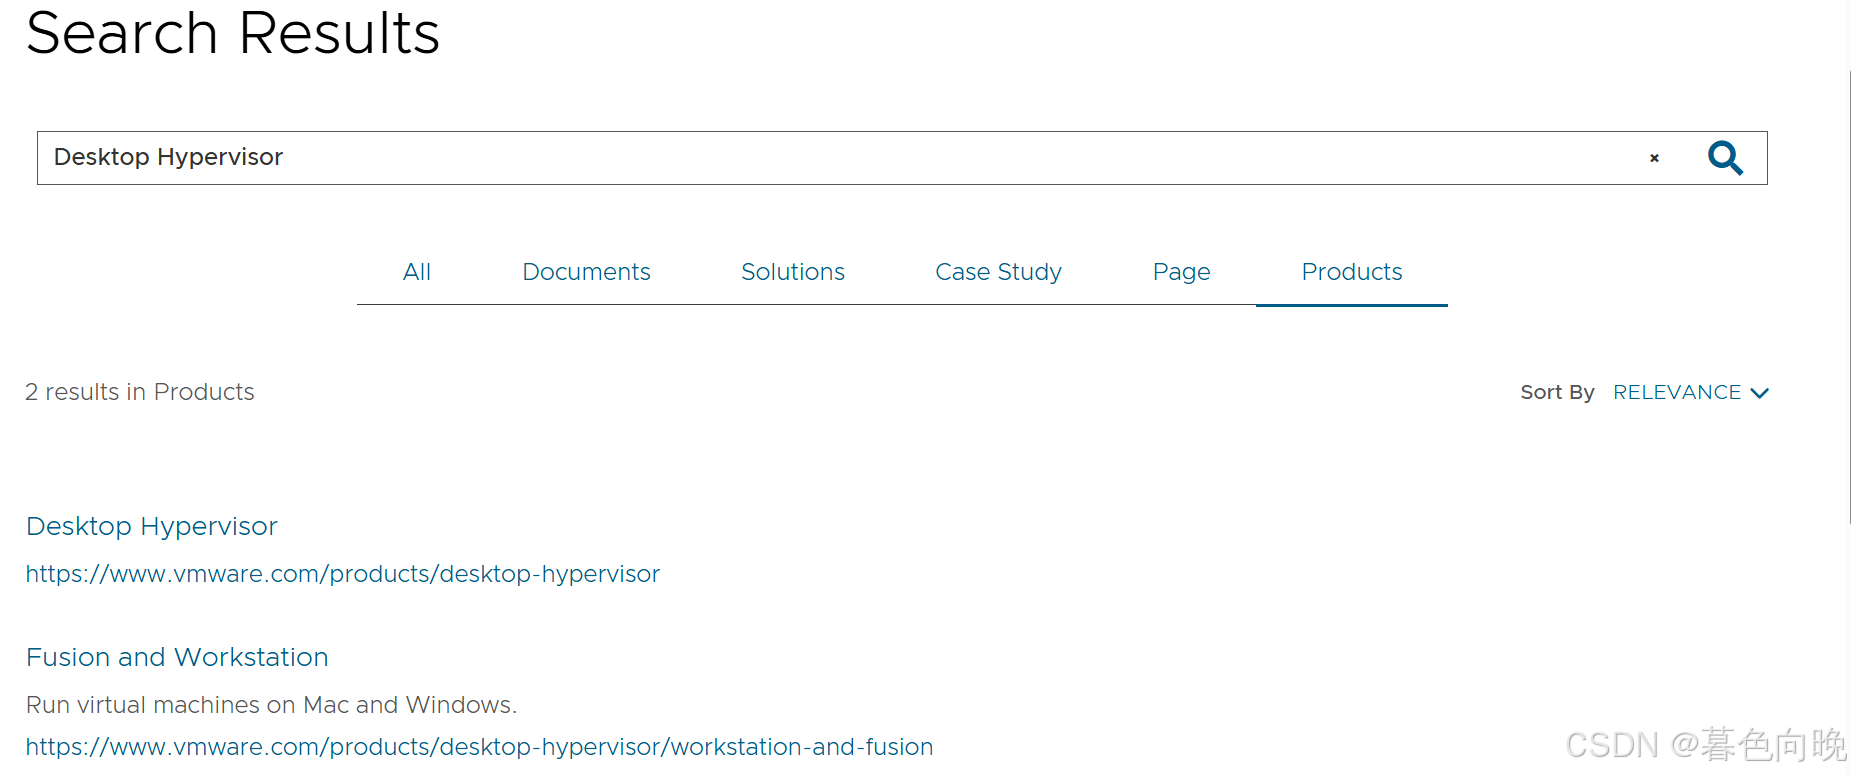
Task: Click the Search Results heading
Action: pyautogui.click(x=233, y=33)
